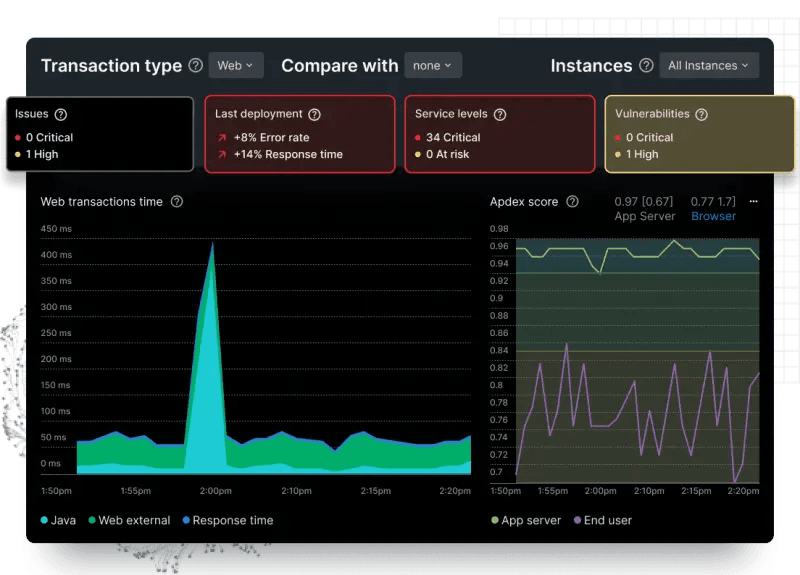Click 0 Critical in the Vulnerabilities card
The height and width of the screenshot is (575, 800).
point(644,138)
